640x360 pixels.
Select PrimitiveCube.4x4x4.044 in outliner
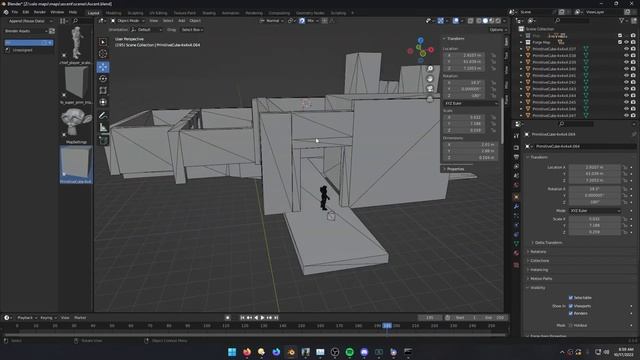[x=554, y=96]
